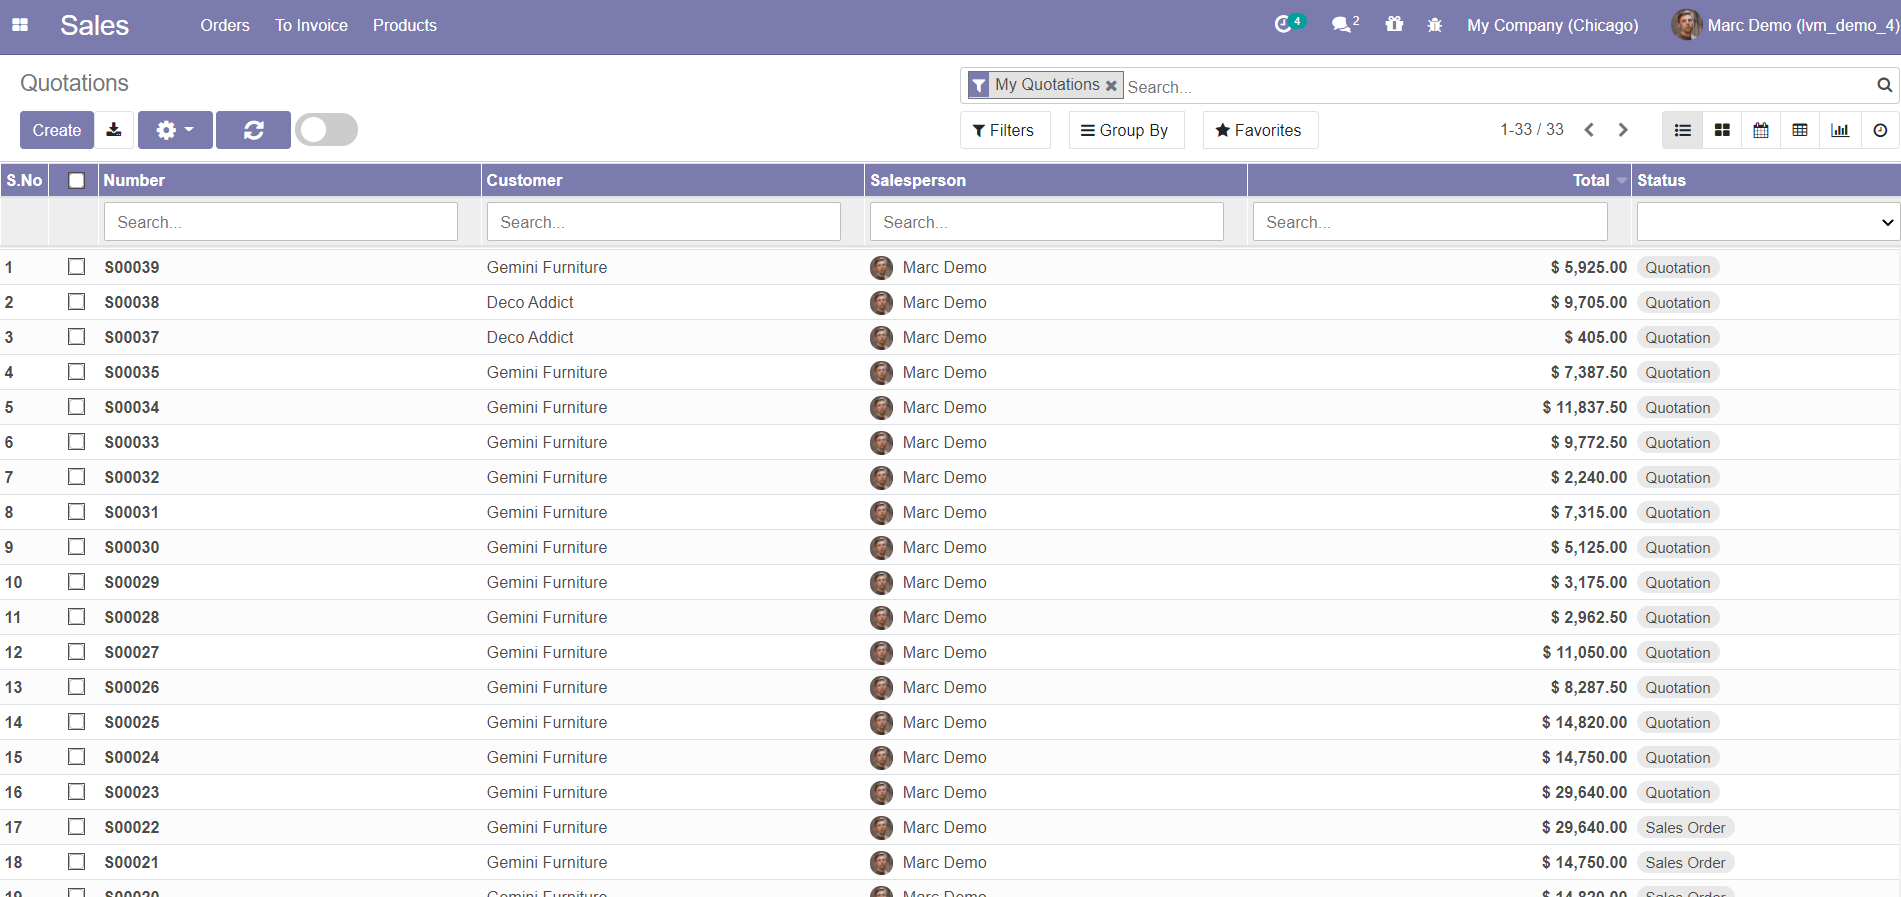Click the Create button

(57, 130)
